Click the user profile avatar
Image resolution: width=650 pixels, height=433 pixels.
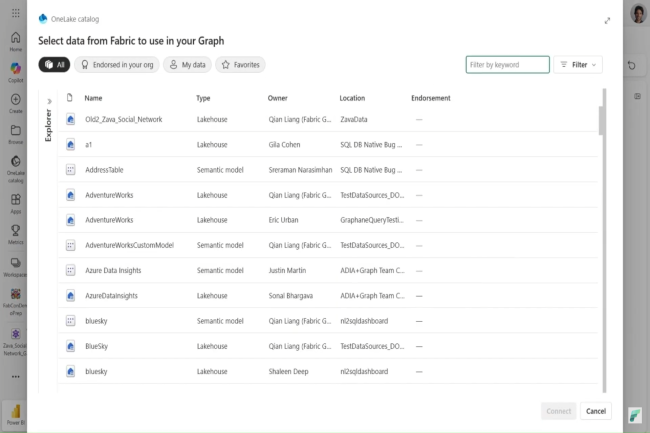pyautogui.click(x=638, y=14)
